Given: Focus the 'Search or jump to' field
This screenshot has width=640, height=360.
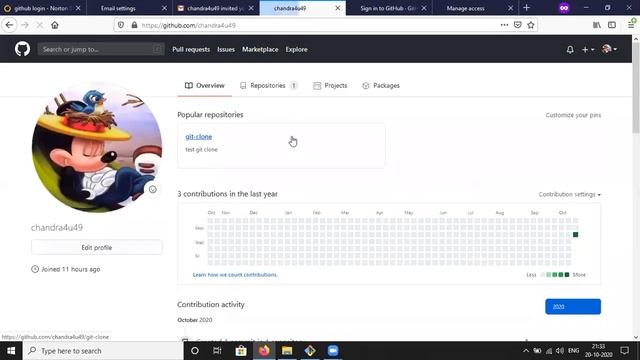Looking at the screenshot, I should coord(101,49).
